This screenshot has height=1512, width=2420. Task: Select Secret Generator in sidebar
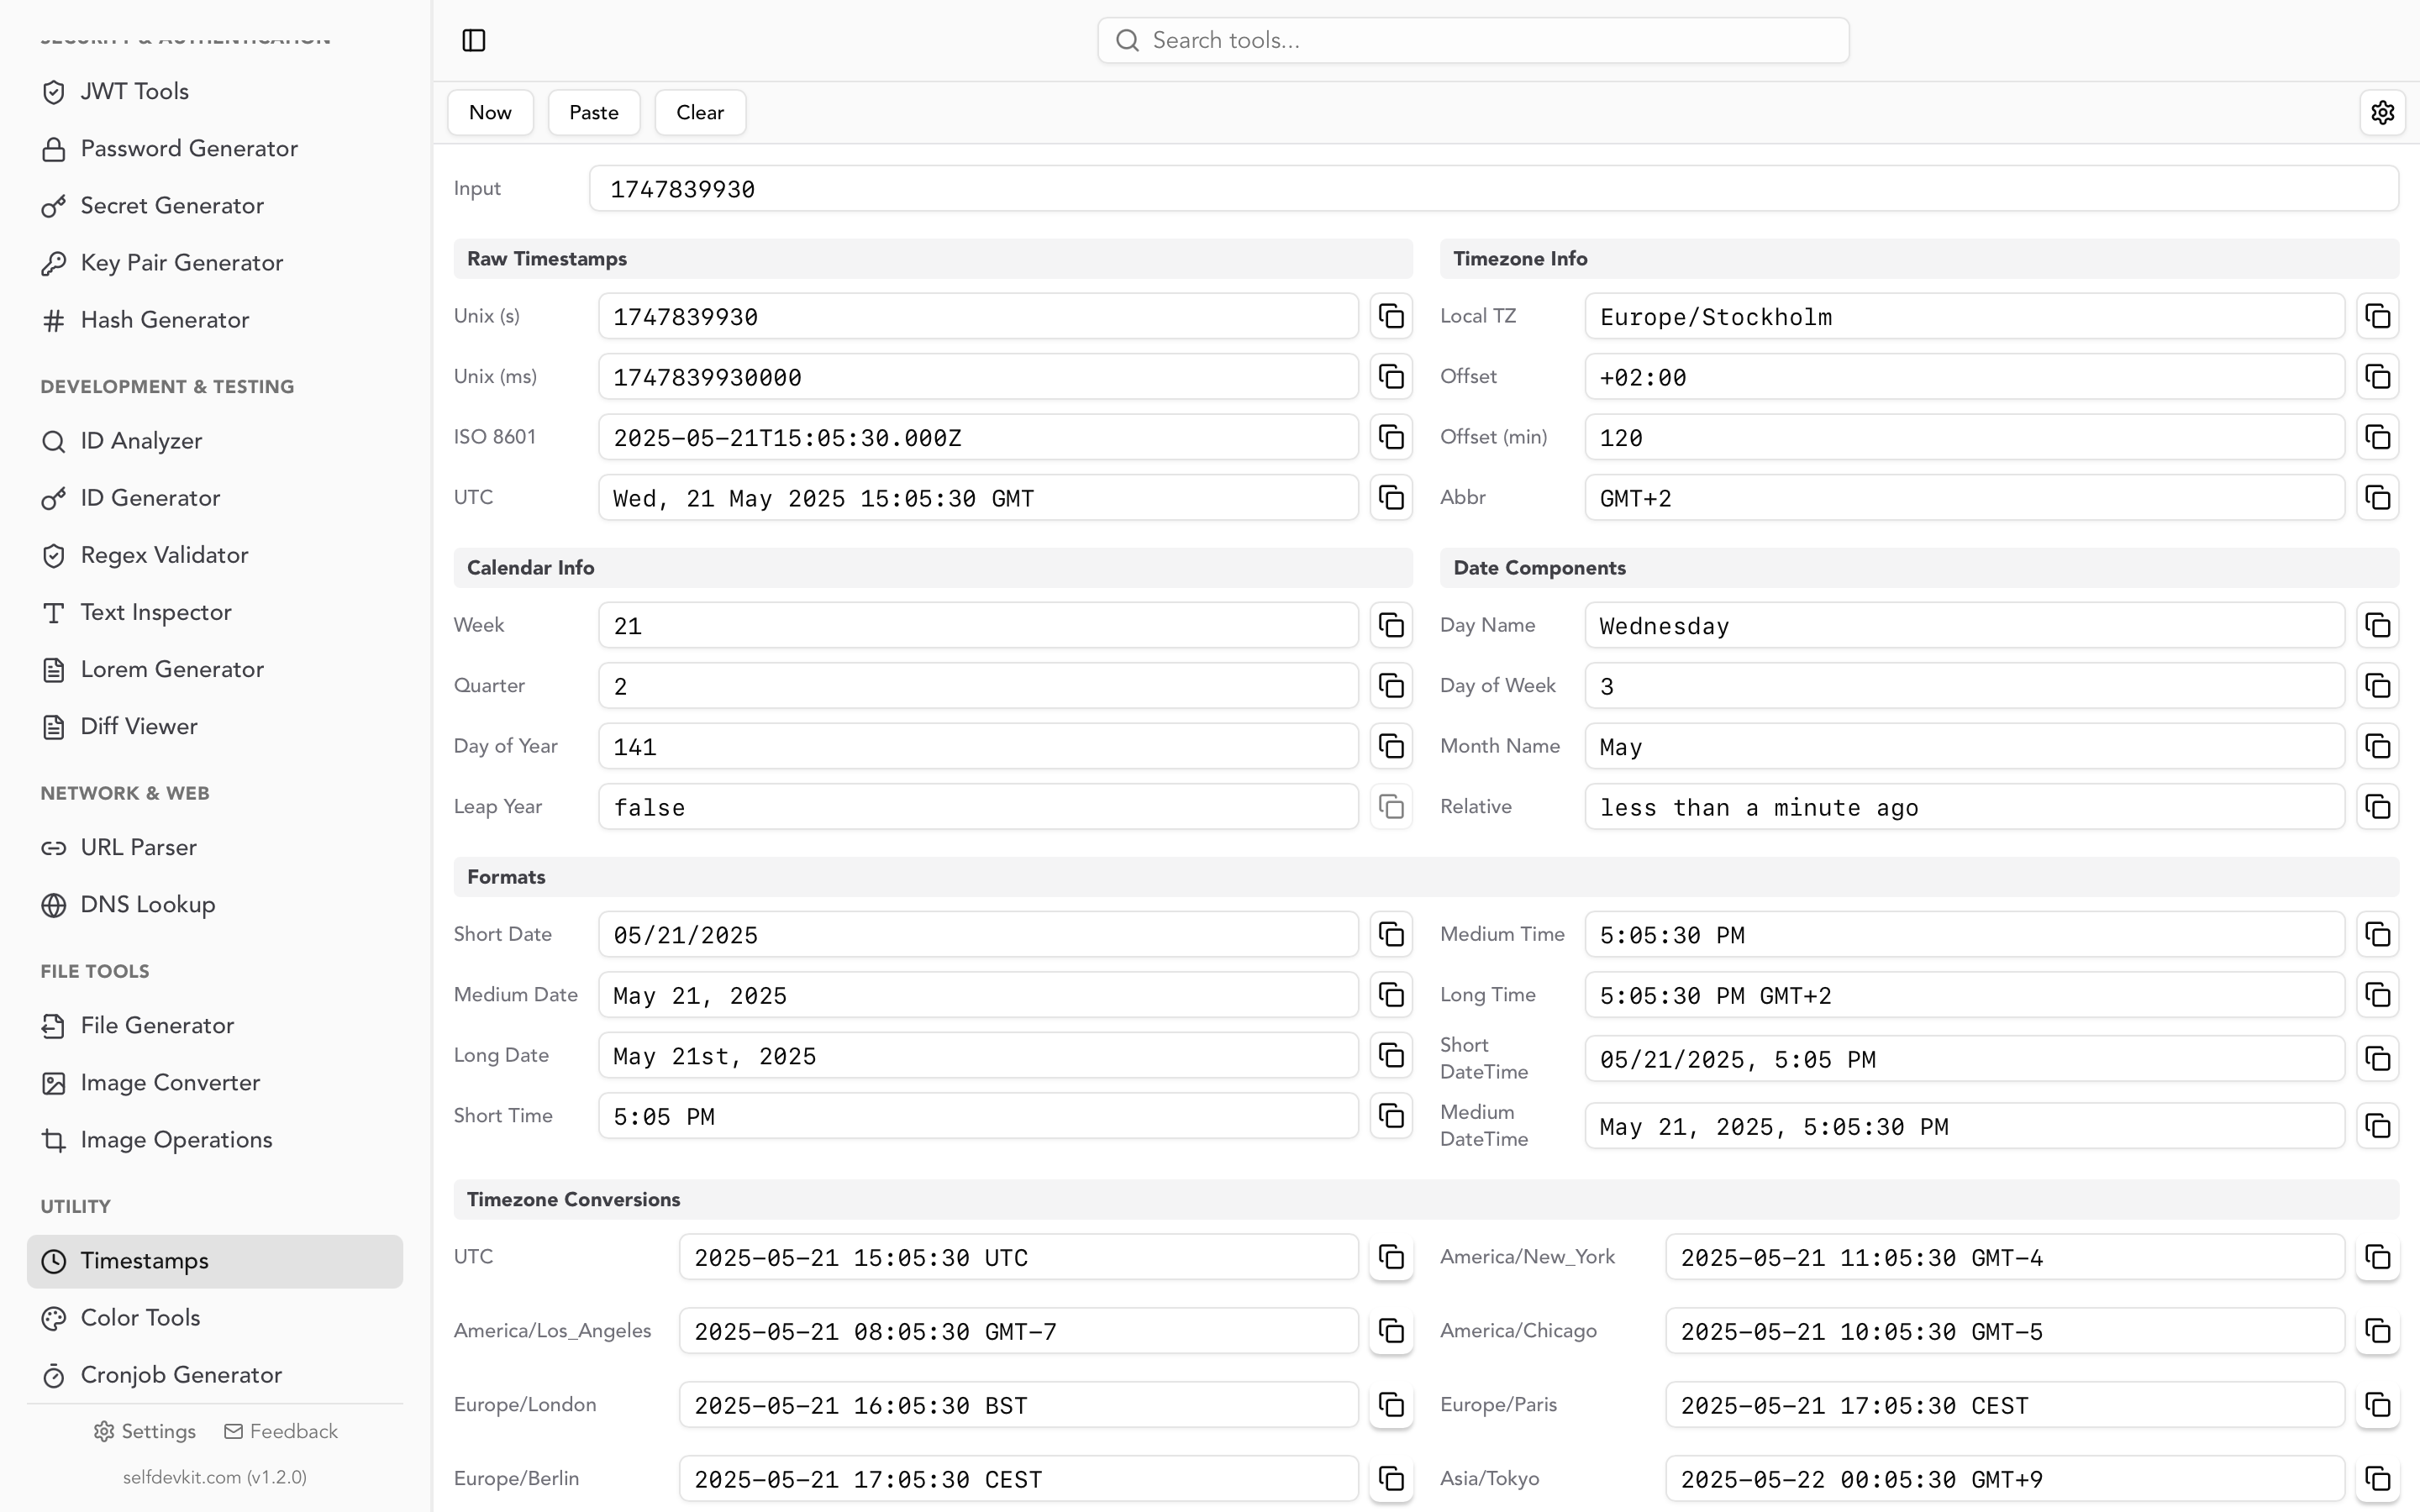click(215, 206)
